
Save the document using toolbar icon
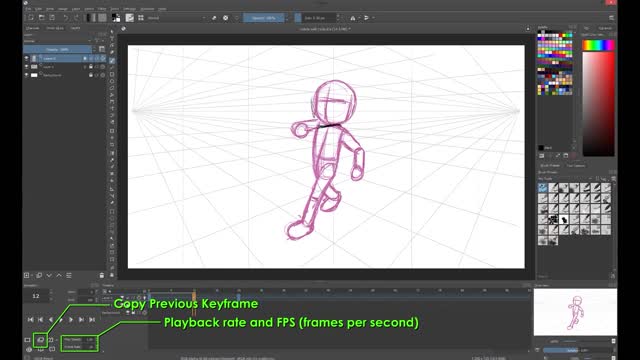point(52,18)
